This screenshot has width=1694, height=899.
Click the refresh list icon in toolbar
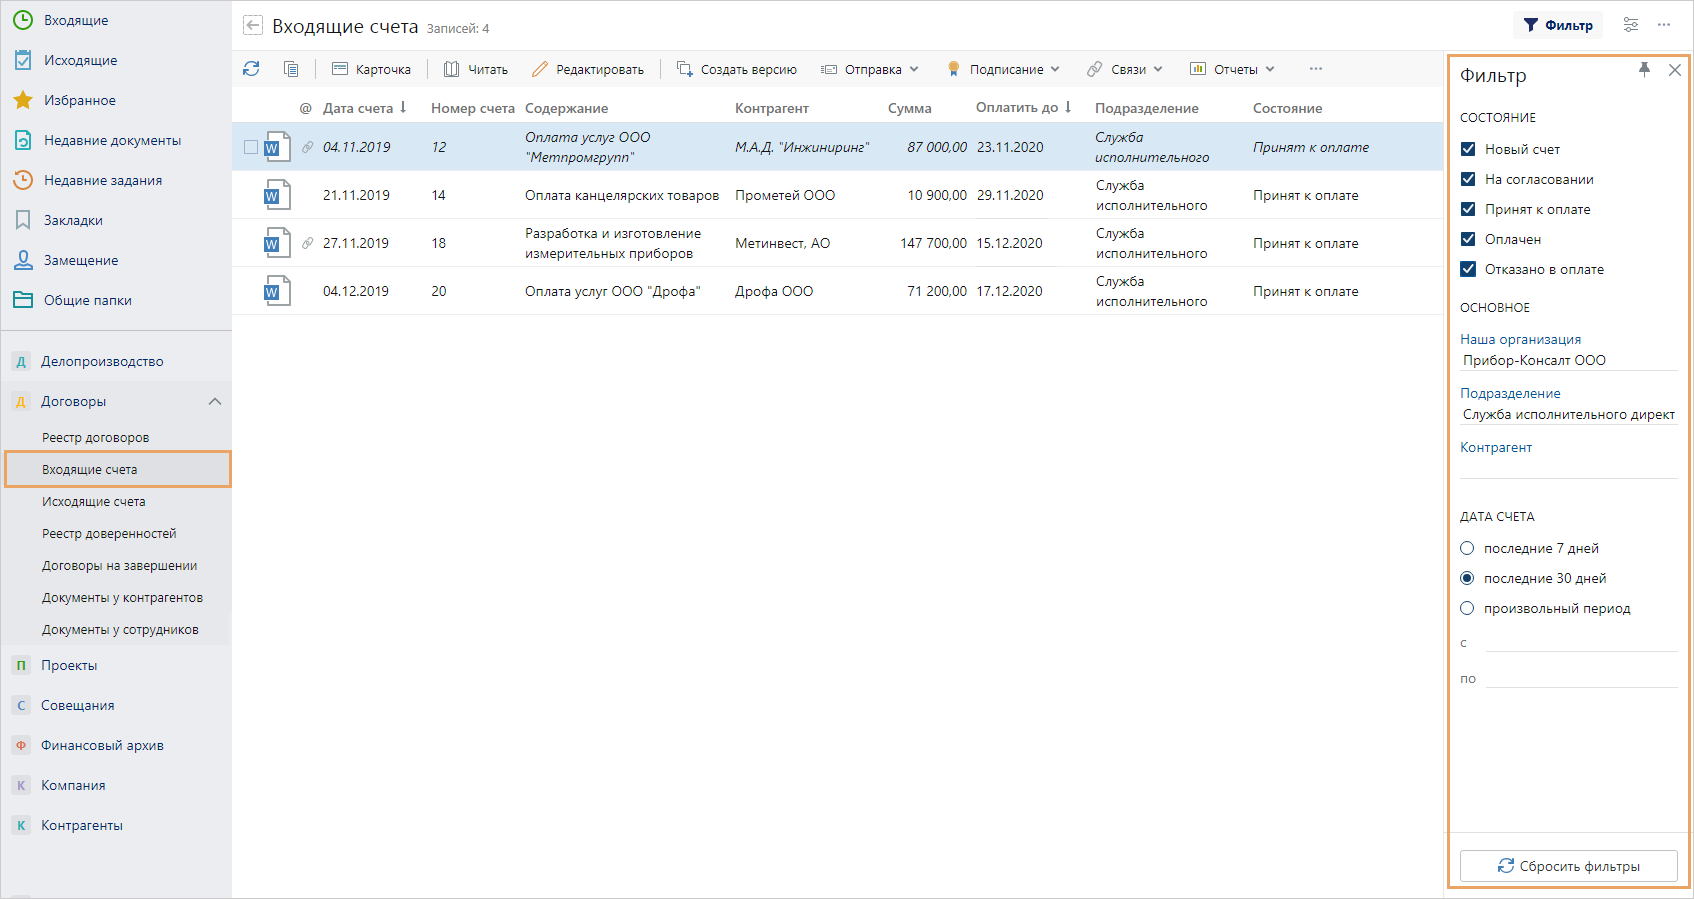251,69
